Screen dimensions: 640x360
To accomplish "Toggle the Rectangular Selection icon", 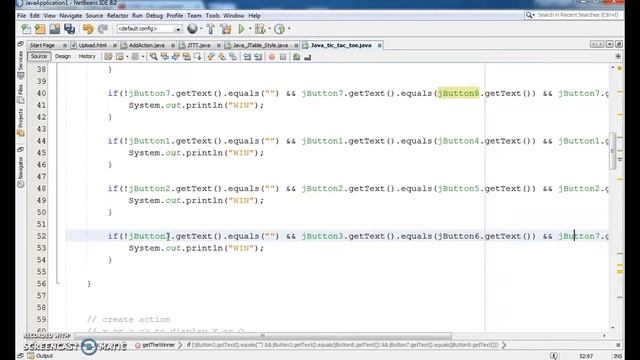I will (198, 57).
